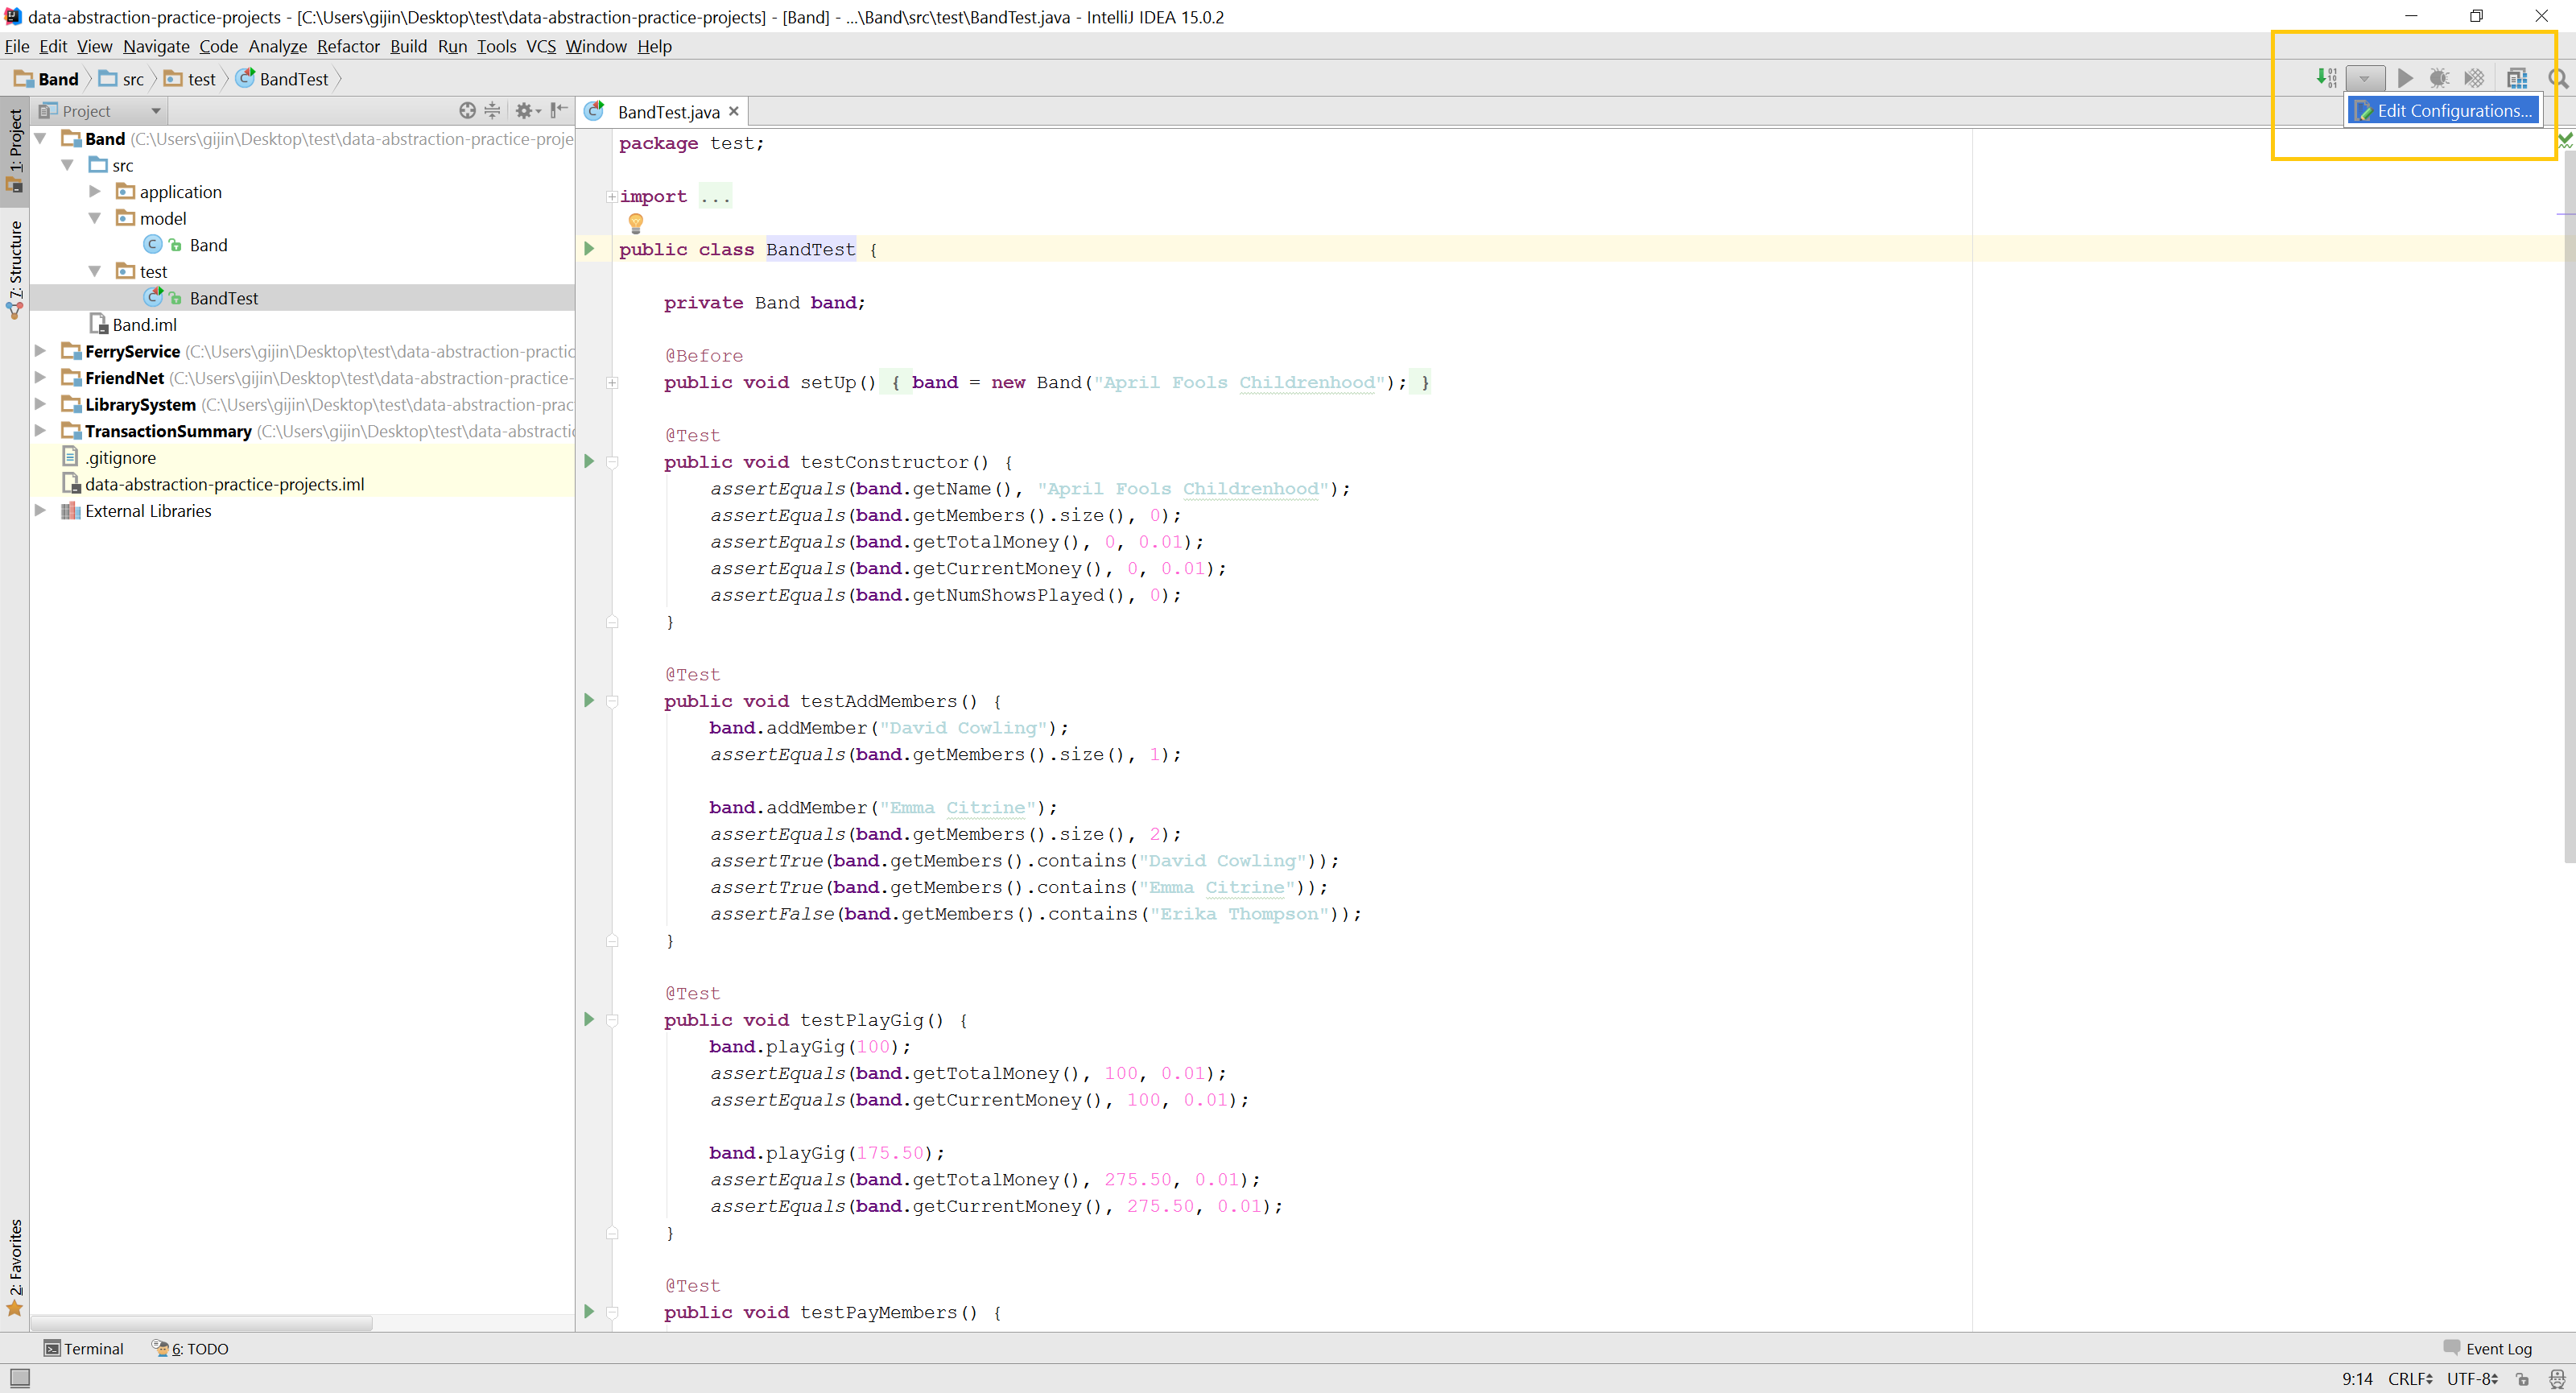This screenshot has width=2576, height=1393.
Task: Click the green run arrow beside testPlayGig
Action: pos(588,1019)
